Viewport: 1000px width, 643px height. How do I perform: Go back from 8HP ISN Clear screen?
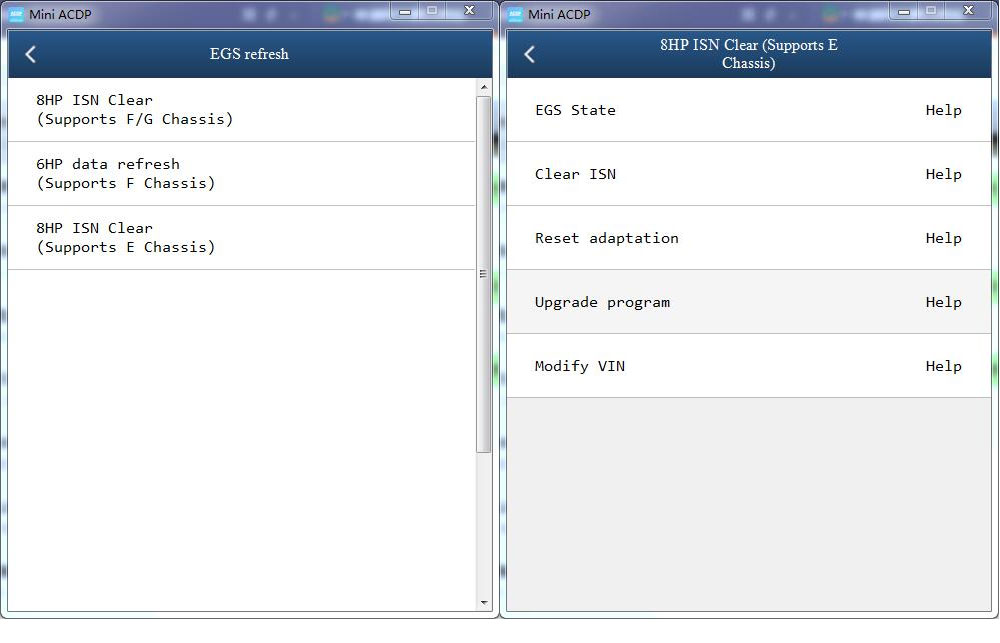[x=530, y=54]
